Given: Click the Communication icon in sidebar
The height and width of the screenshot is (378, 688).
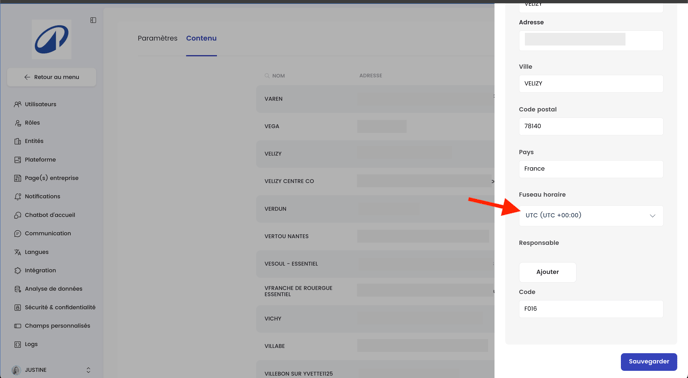Looking at the screenshot, I should click(x=17, y=234).
